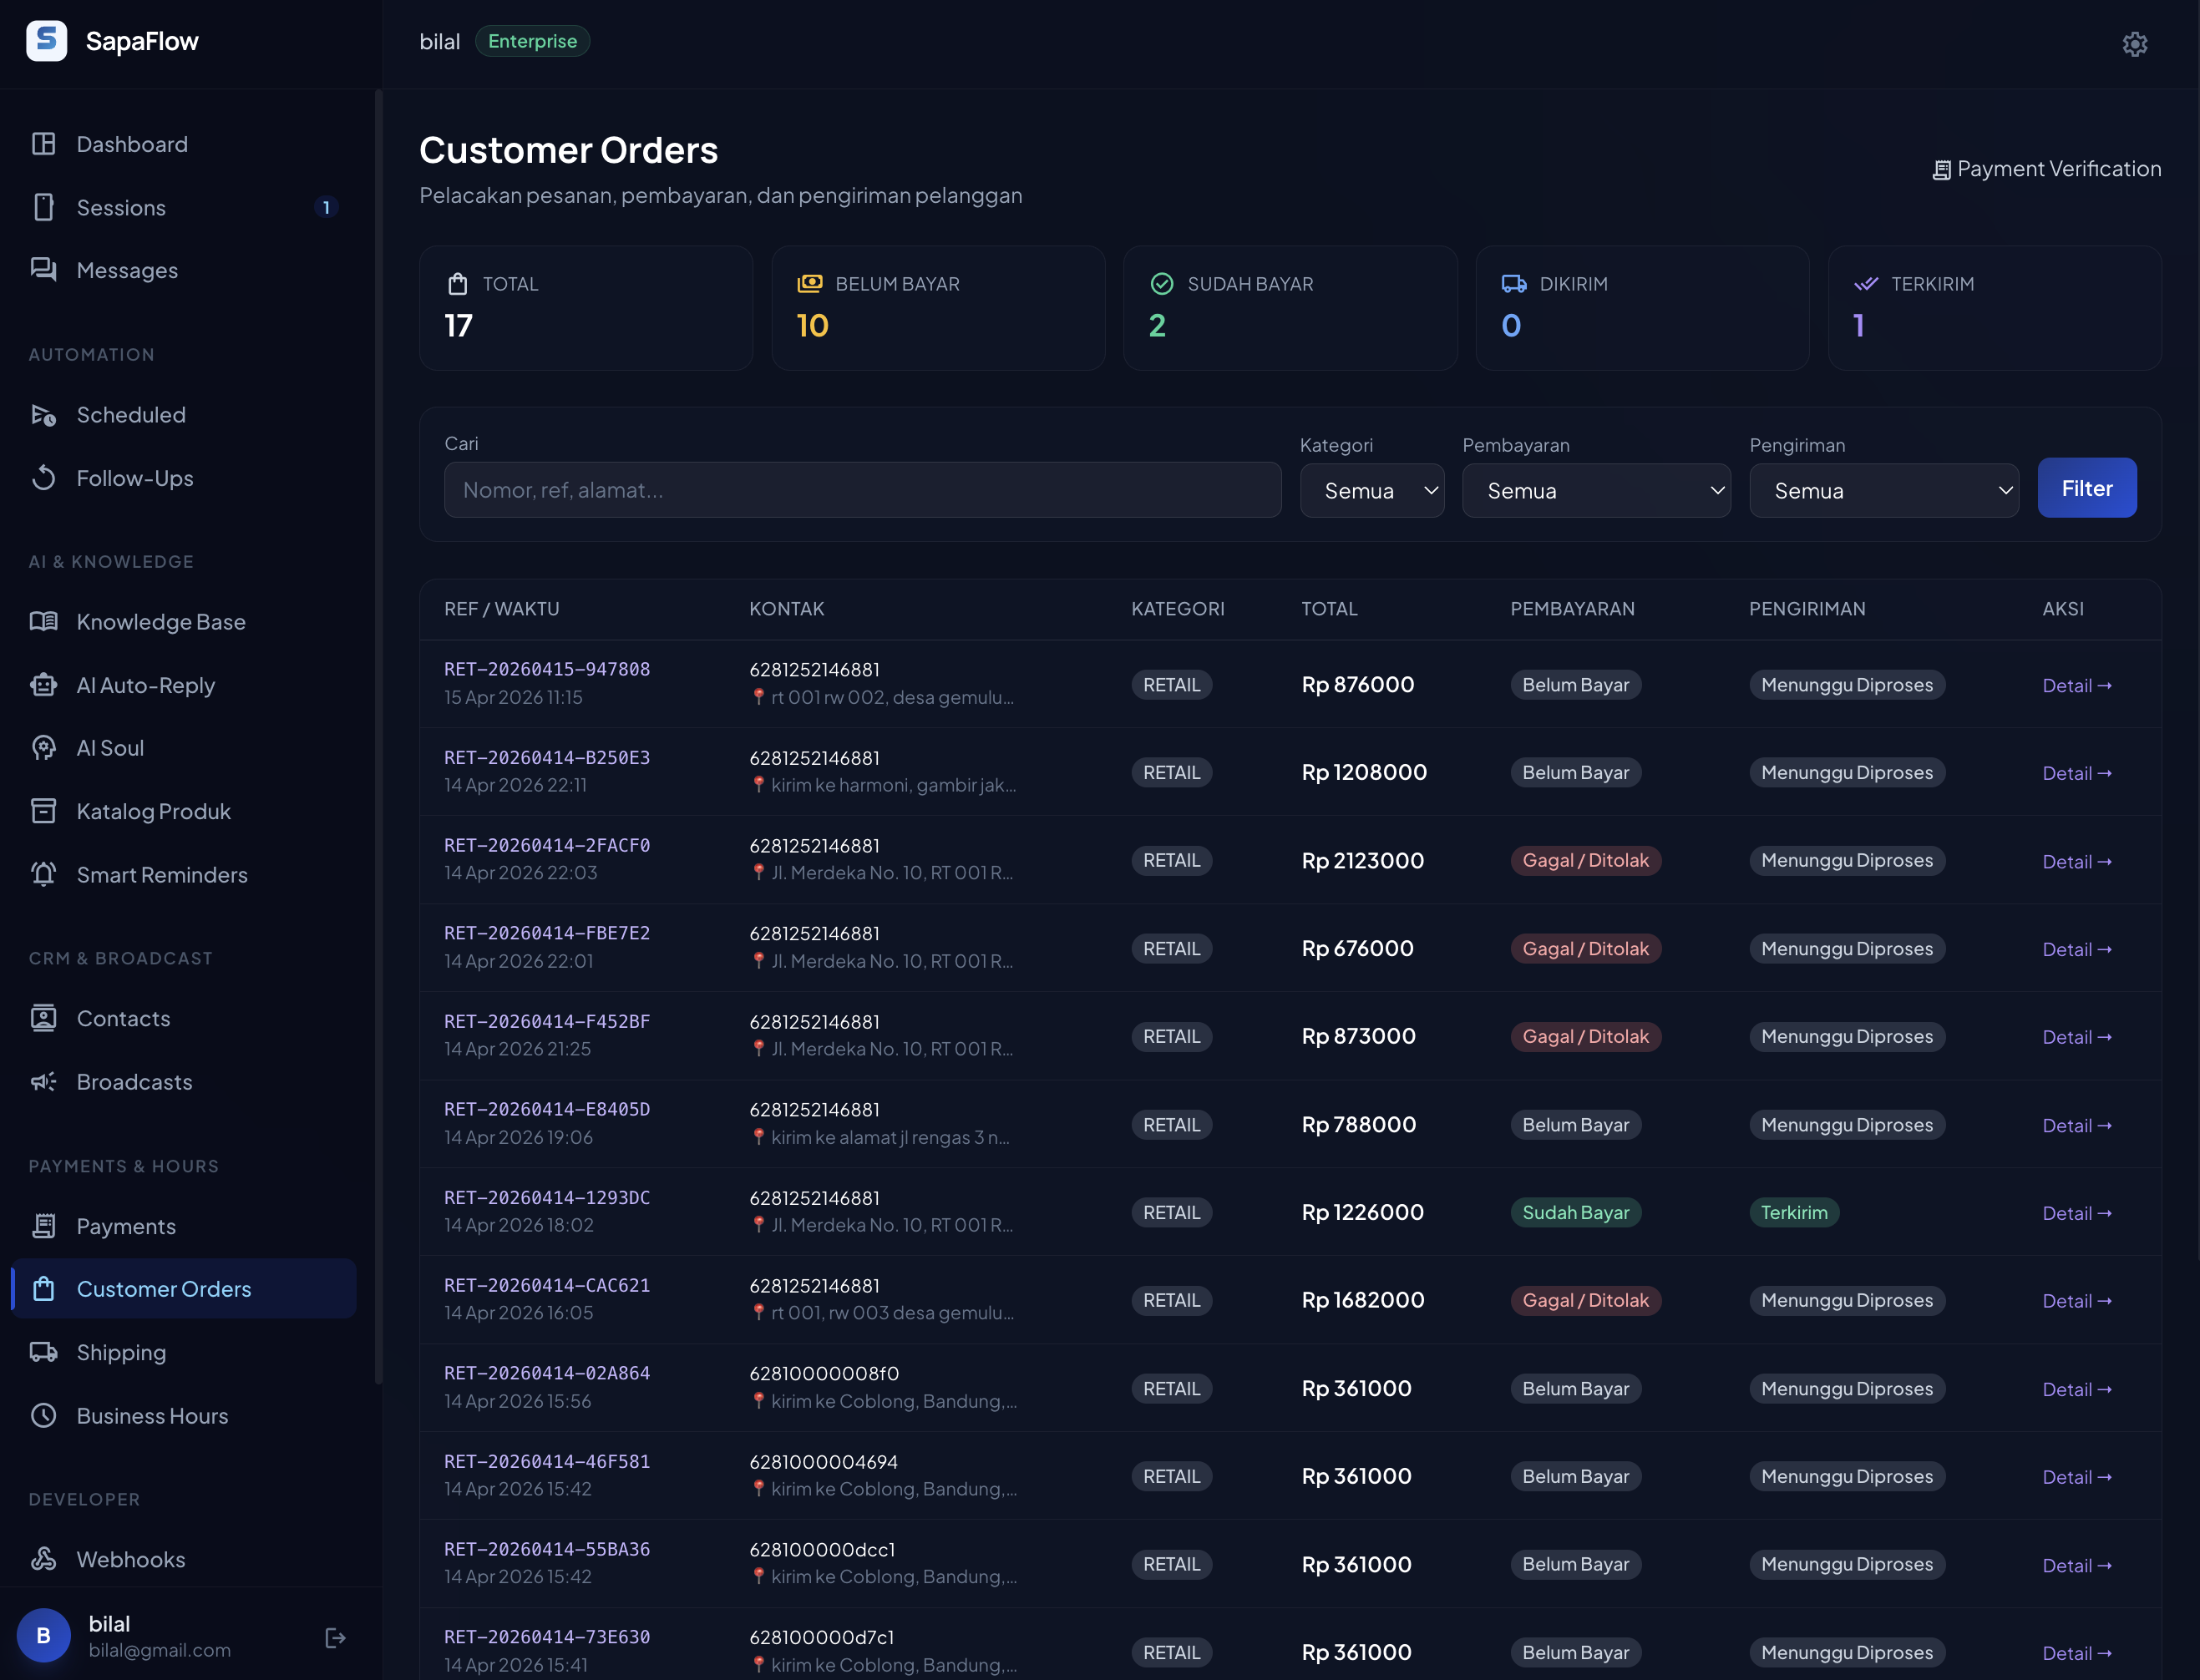The width and height of the screenshot is (2200, 1680).
Task: Click the Broadcasts megaphone icon
Action: pos(44,1081)
